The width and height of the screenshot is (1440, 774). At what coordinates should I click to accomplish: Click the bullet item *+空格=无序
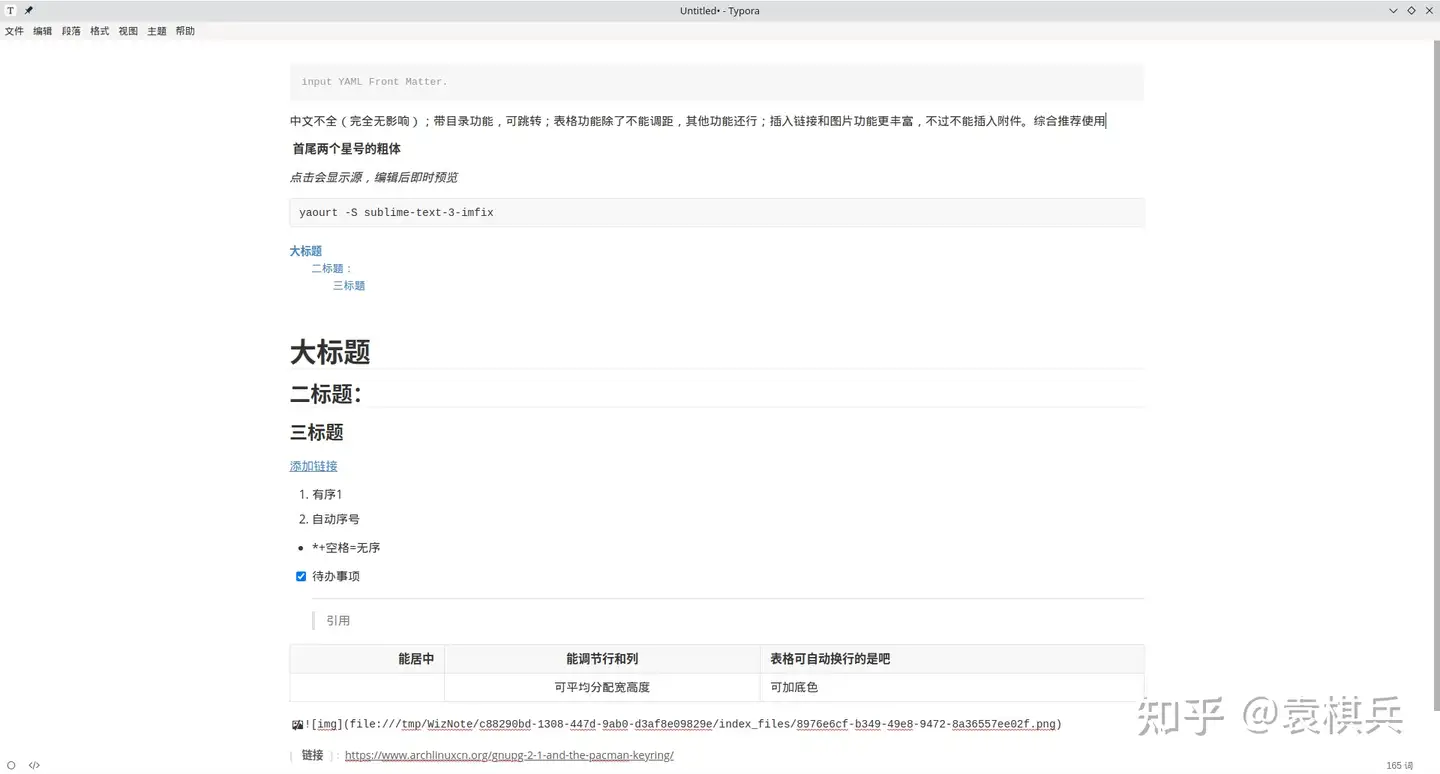tap(346, 548)
